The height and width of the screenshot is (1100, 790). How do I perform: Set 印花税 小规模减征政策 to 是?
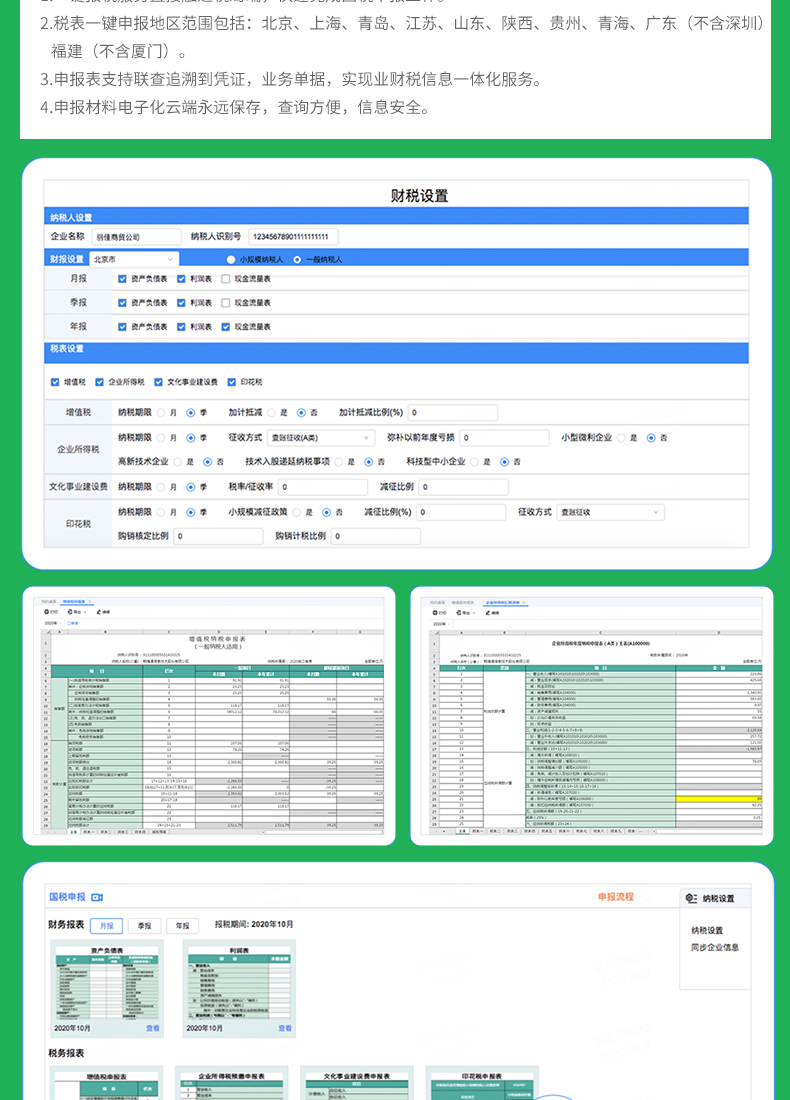click(x=297, y=513)
